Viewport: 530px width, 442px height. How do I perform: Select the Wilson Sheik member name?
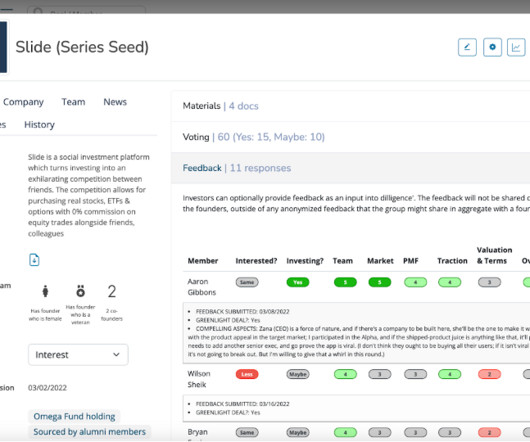click(199, 379)
